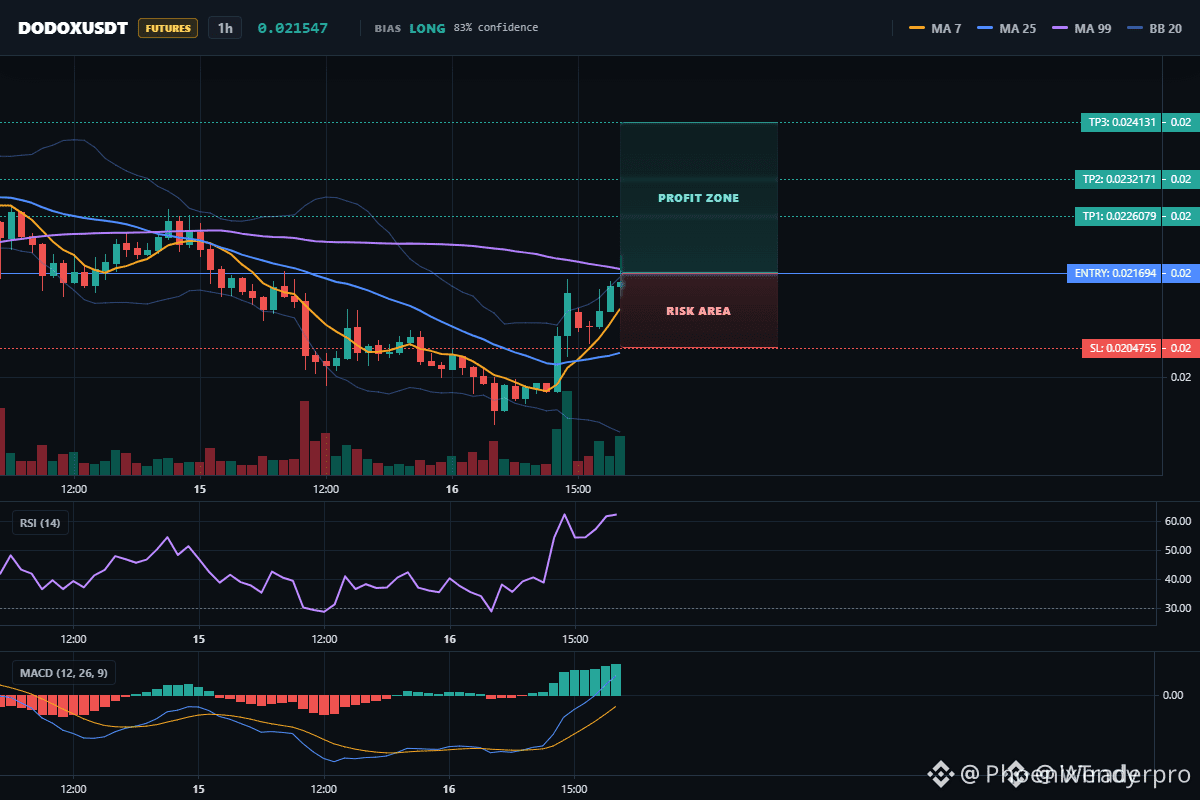Screen dimensions: 1200x800
Task: Click the 40.00 RSI axis value
Action: pyautogui.click(x=1178, y=579)
